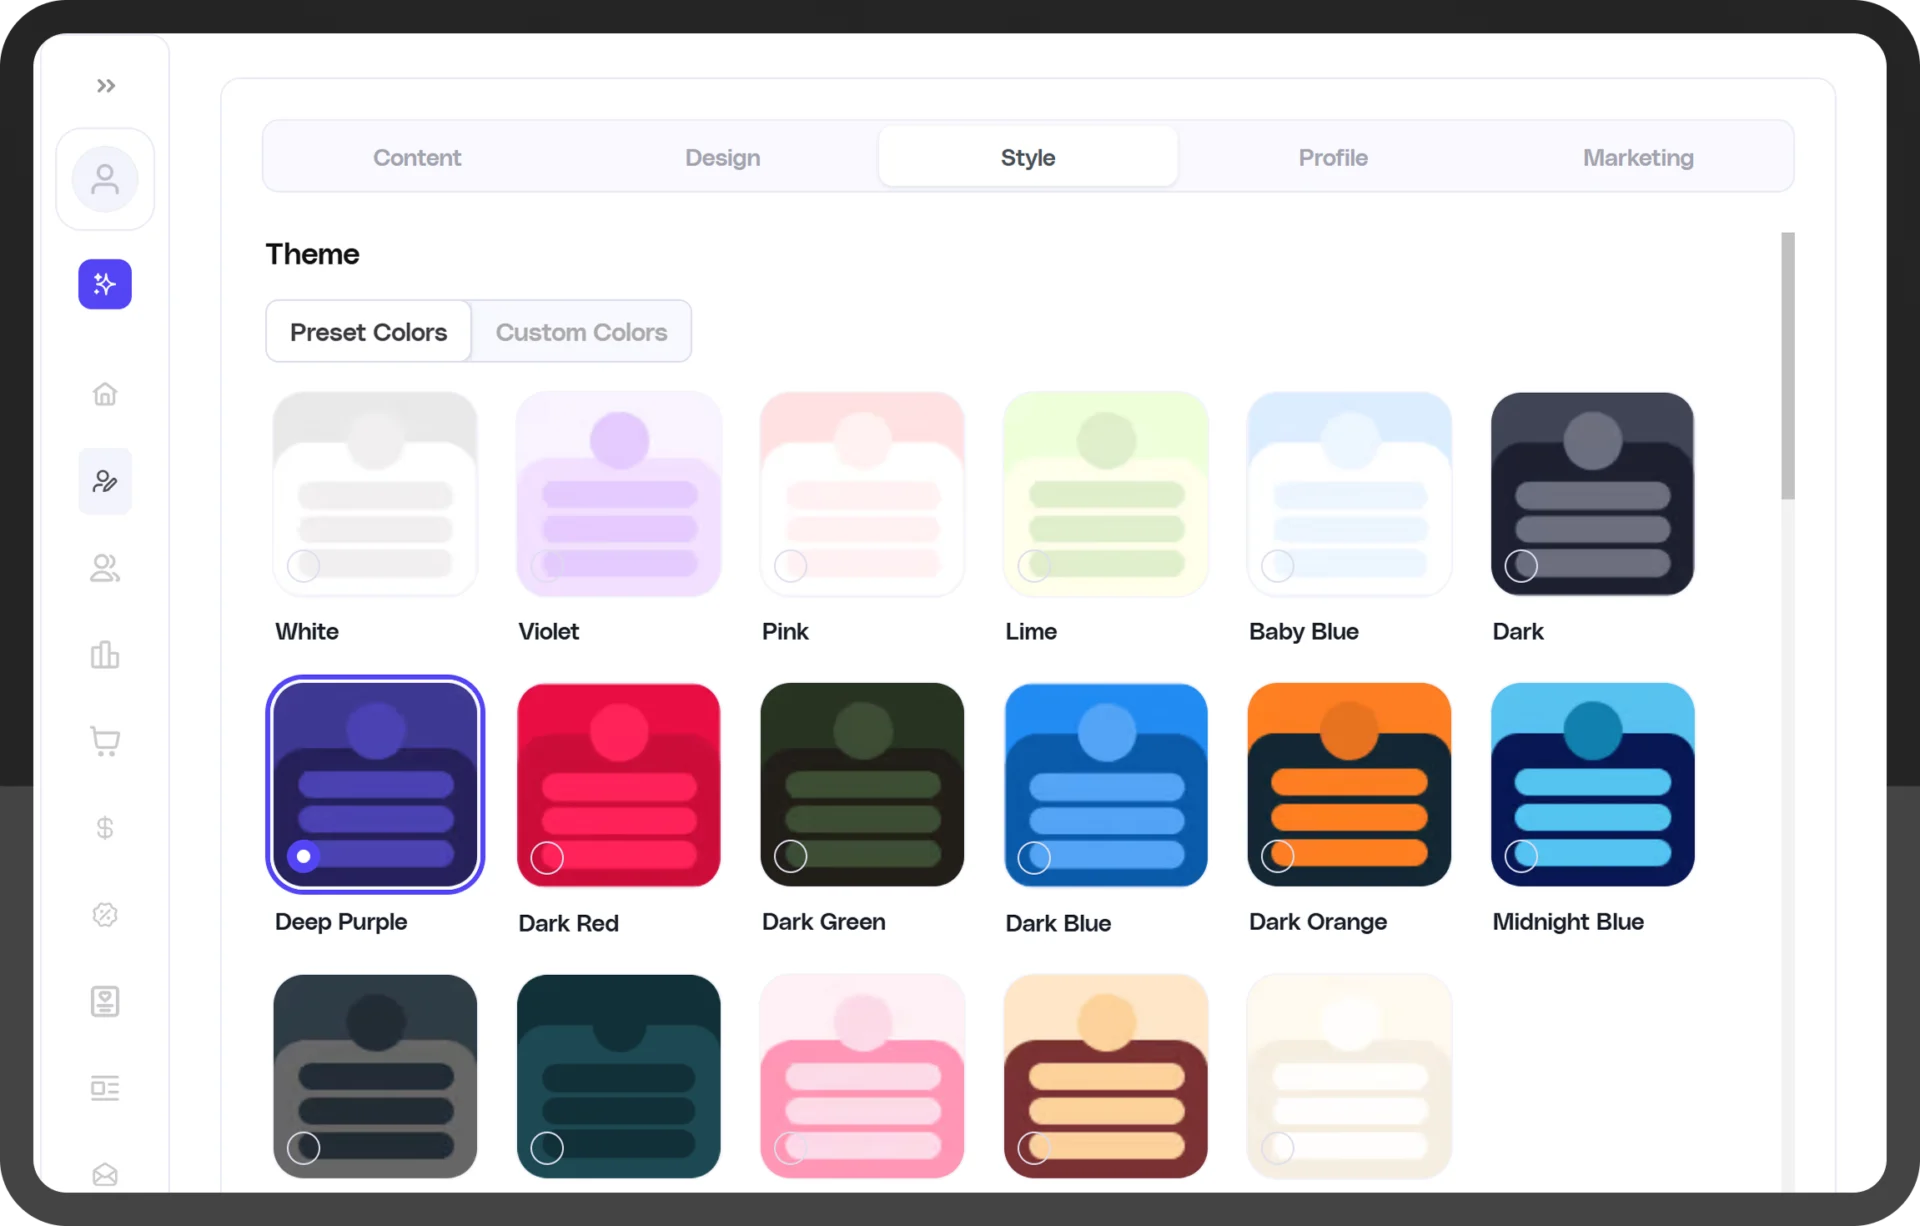
Task: Open the dollar sign payments icon
Action: click(x=105, y=828)
